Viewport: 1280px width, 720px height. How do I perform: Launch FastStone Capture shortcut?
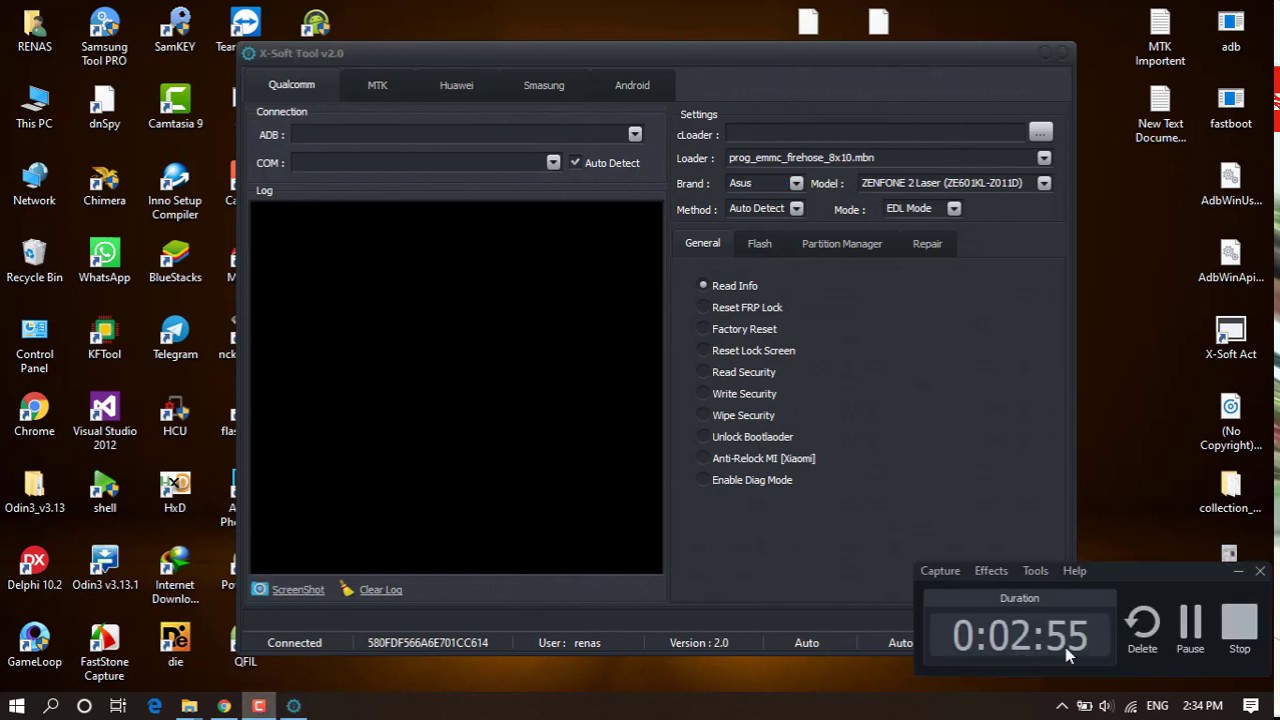click(104, 653)
